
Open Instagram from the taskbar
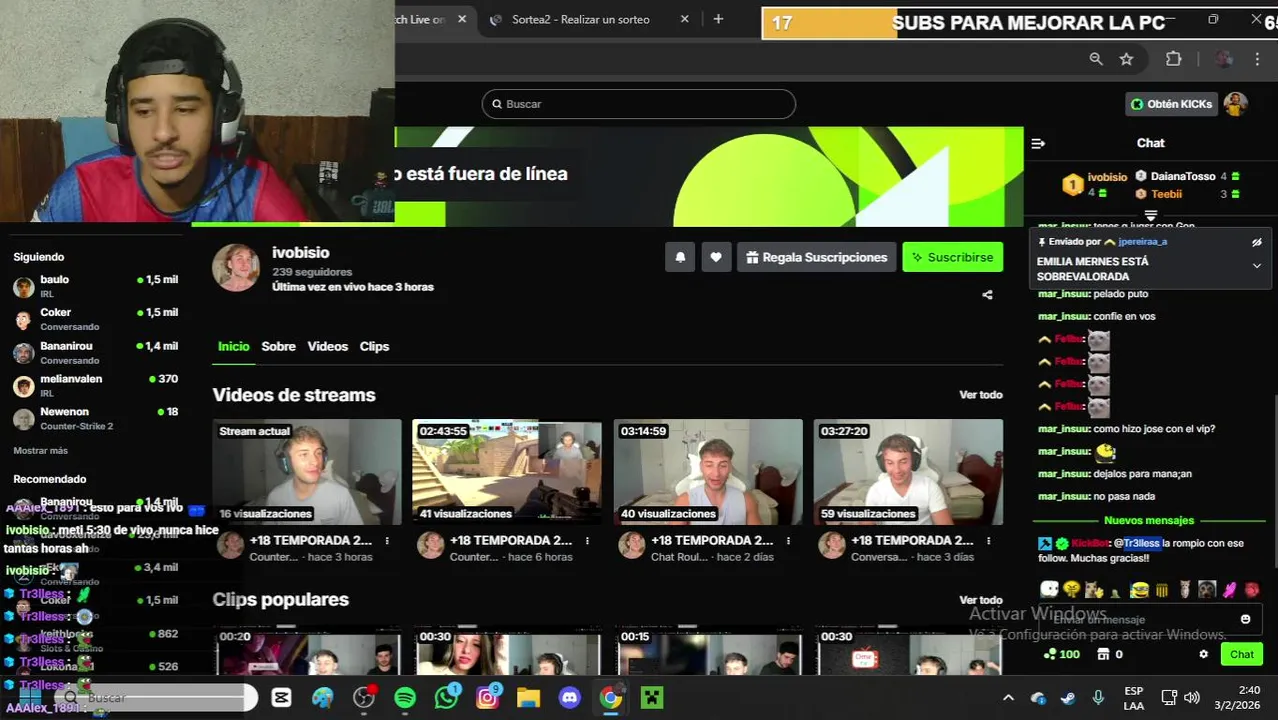[x=487, y=698]
